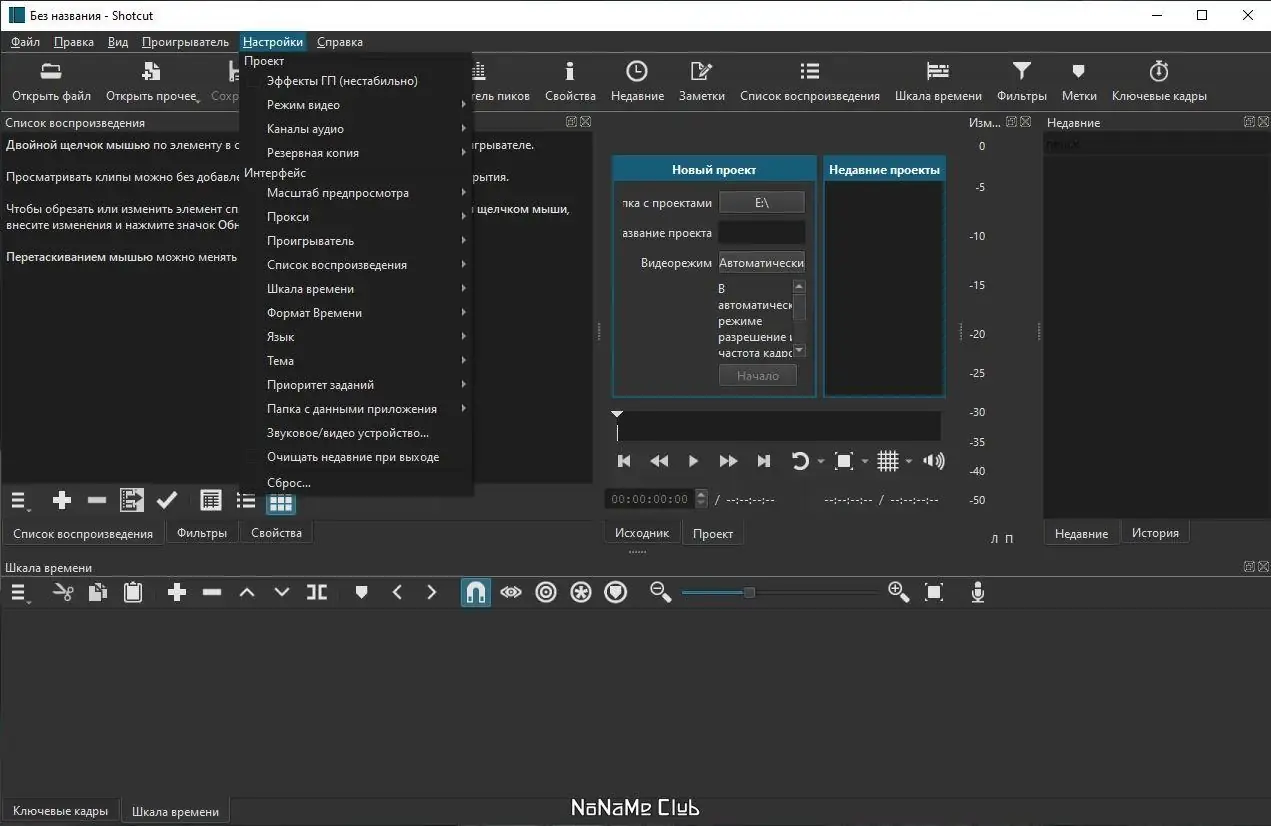This screenshot has width=1271, height=826.
Task: Expand the 'Язык' language submenu
Action: [280, 337]
